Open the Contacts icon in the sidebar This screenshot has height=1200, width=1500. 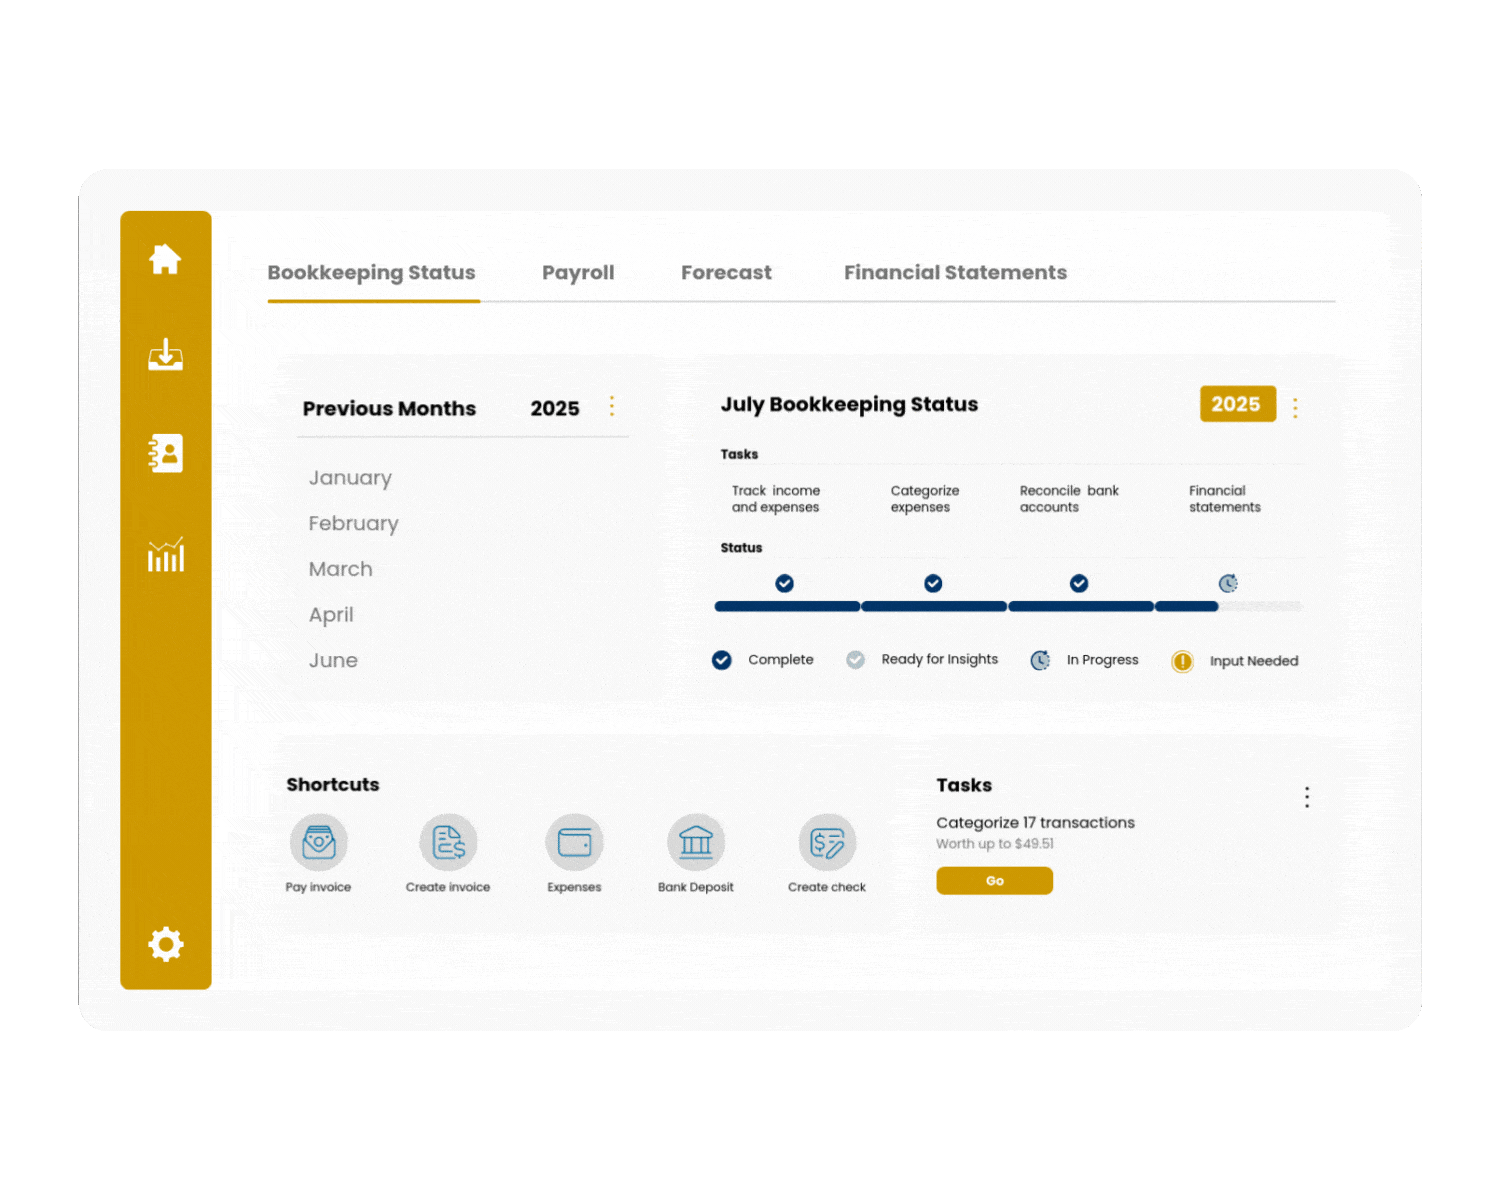point(165,453)
